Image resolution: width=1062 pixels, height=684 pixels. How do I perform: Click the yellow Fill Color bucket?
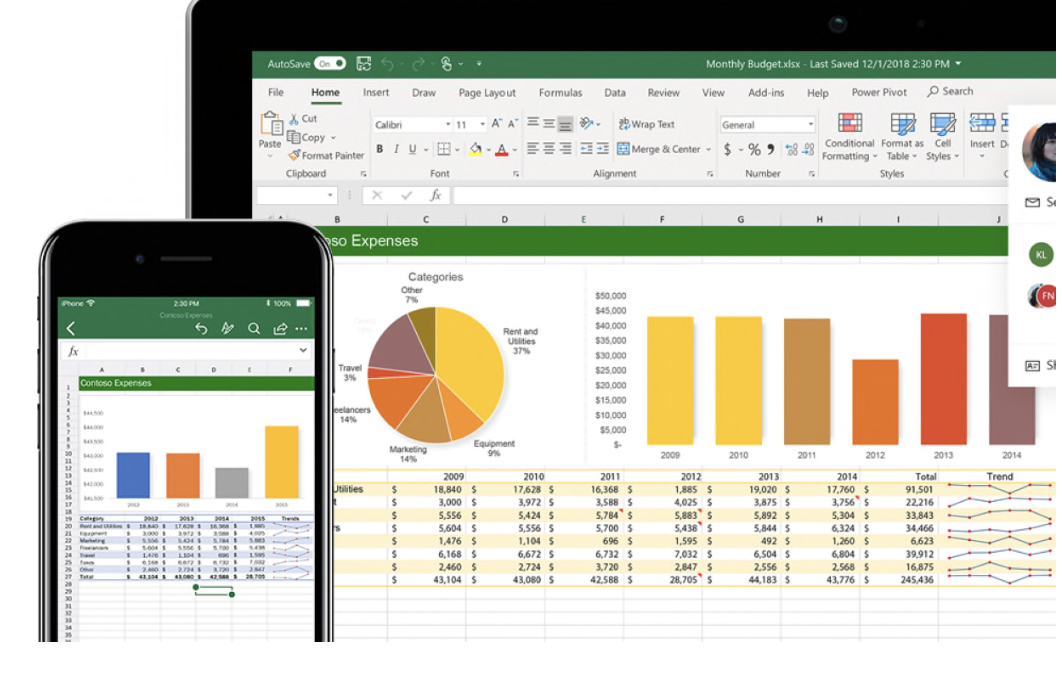[475, 149]
